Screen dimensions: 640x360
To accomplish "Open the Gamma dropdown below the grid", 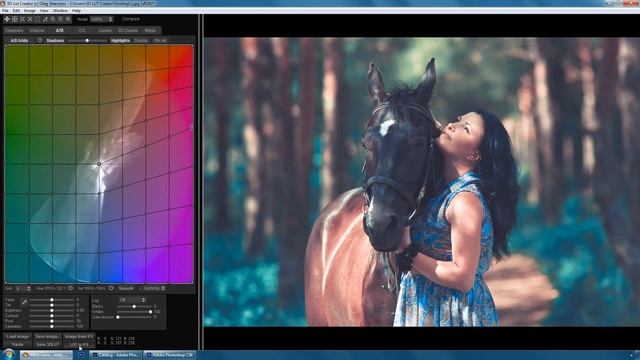I will 153,288.
